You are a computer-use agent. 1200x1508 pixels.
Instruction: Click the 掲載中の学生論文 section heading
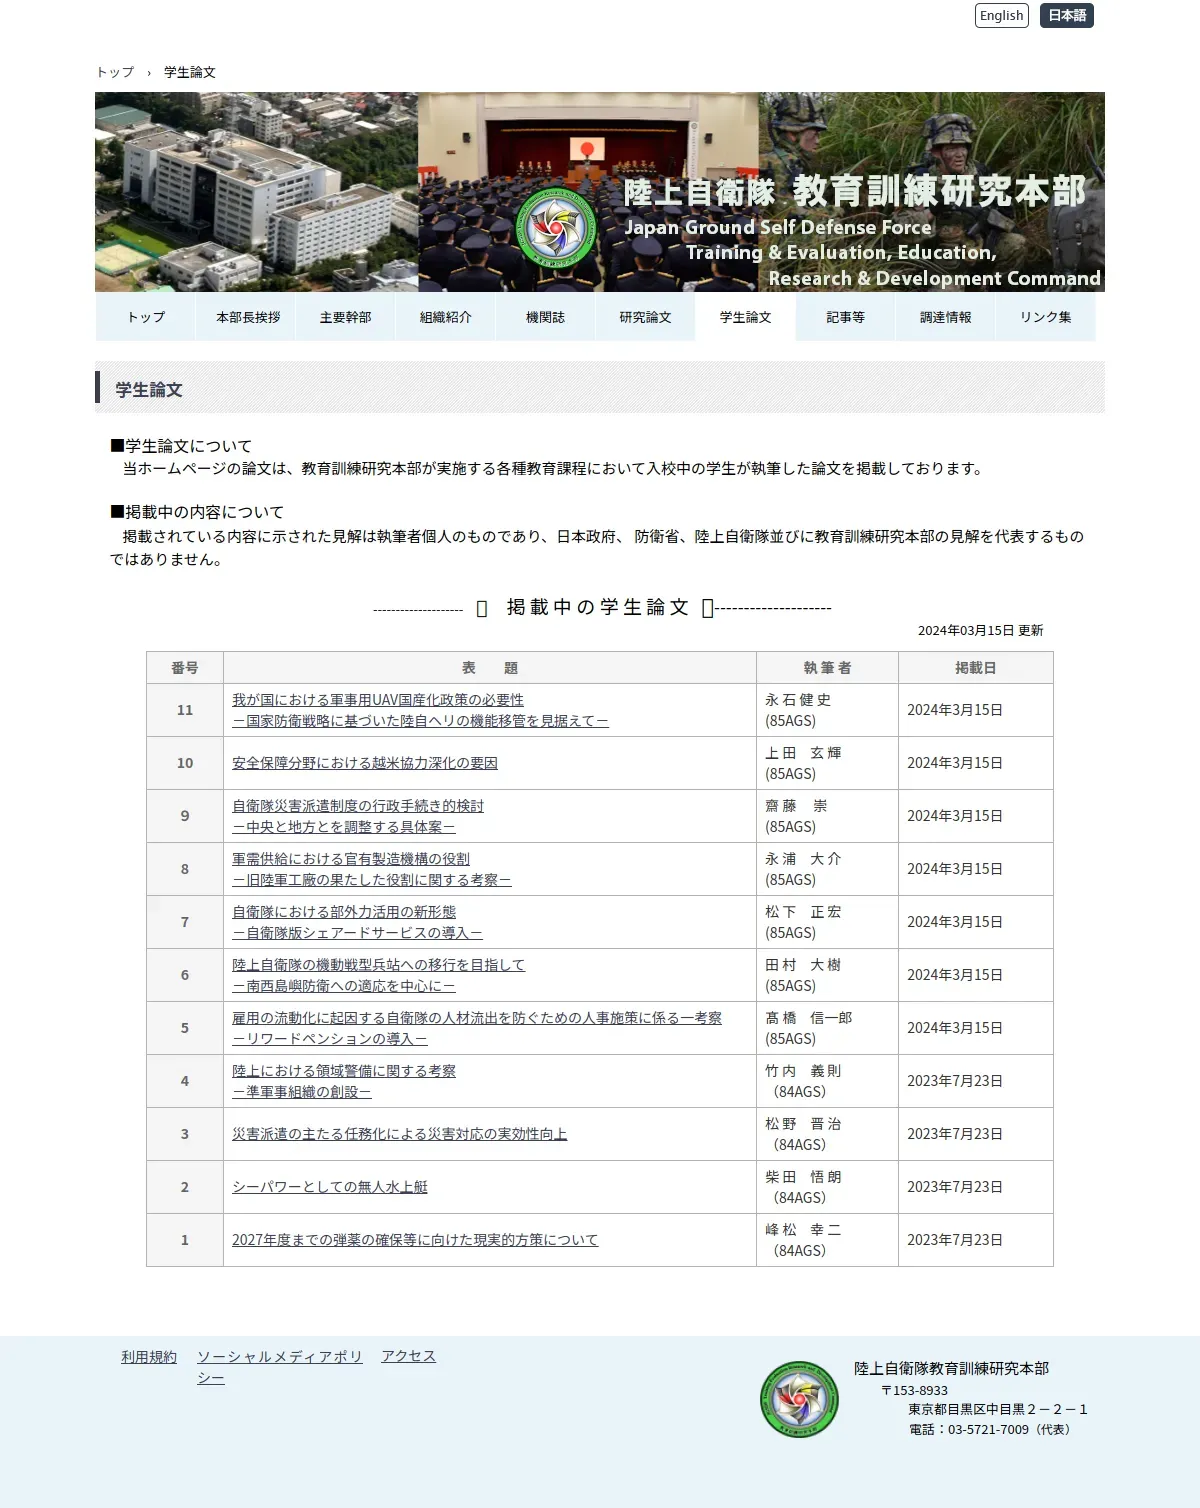[x=598, y=608]
